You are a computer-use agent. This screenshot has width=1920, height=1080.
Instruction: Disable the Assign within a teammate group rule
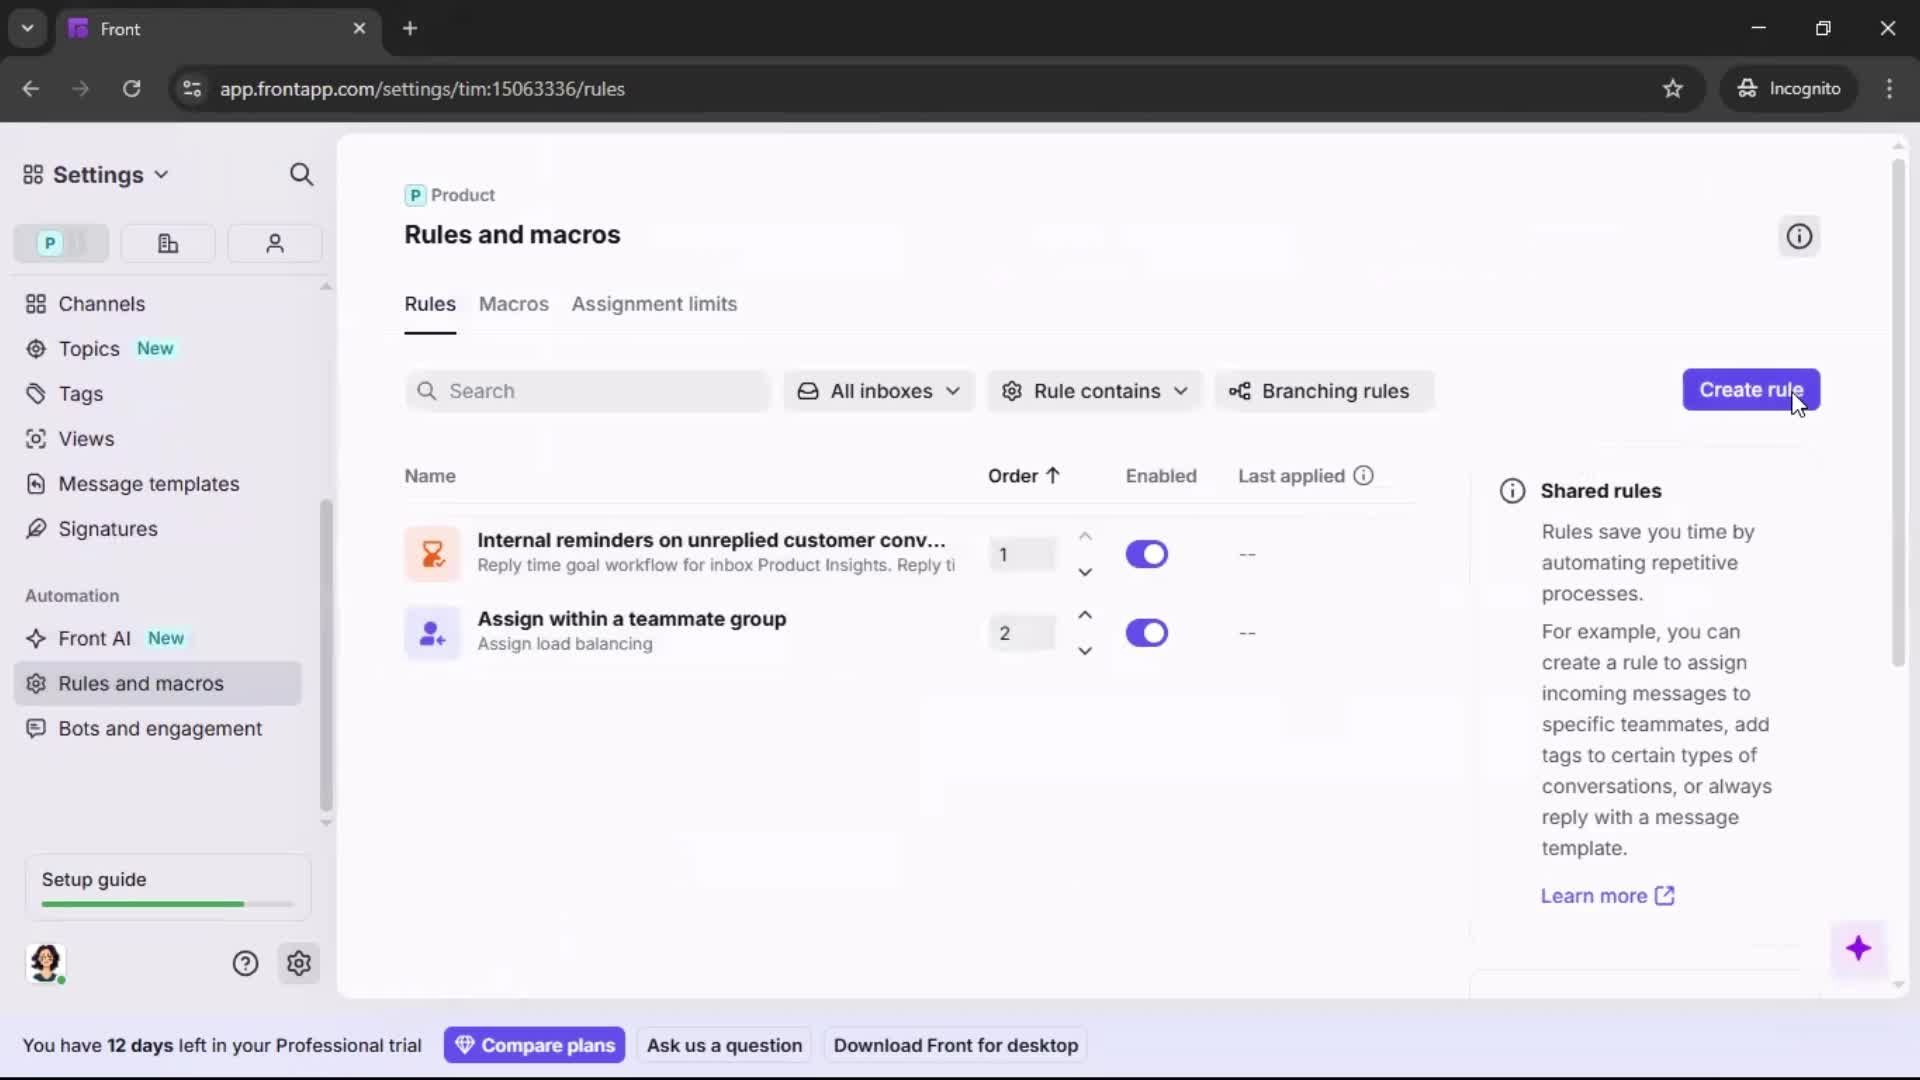click(x=1147, y=633)
